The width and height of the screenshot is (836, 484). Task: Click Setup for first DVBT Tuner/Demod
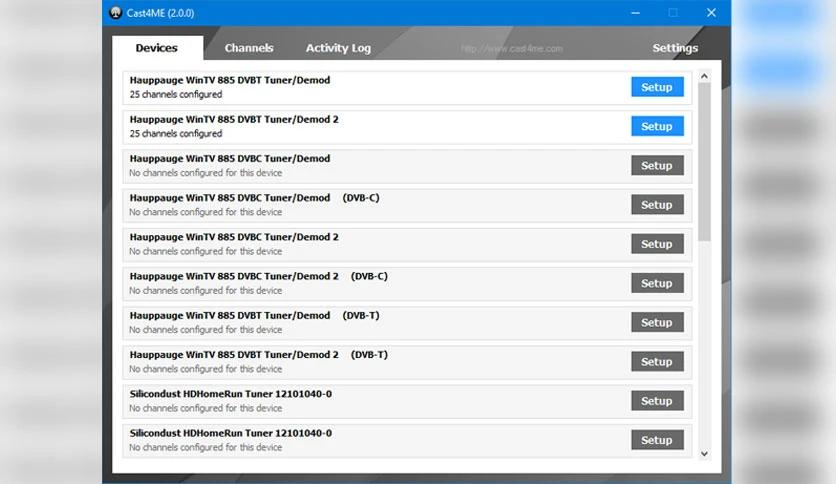pos(657,87)
